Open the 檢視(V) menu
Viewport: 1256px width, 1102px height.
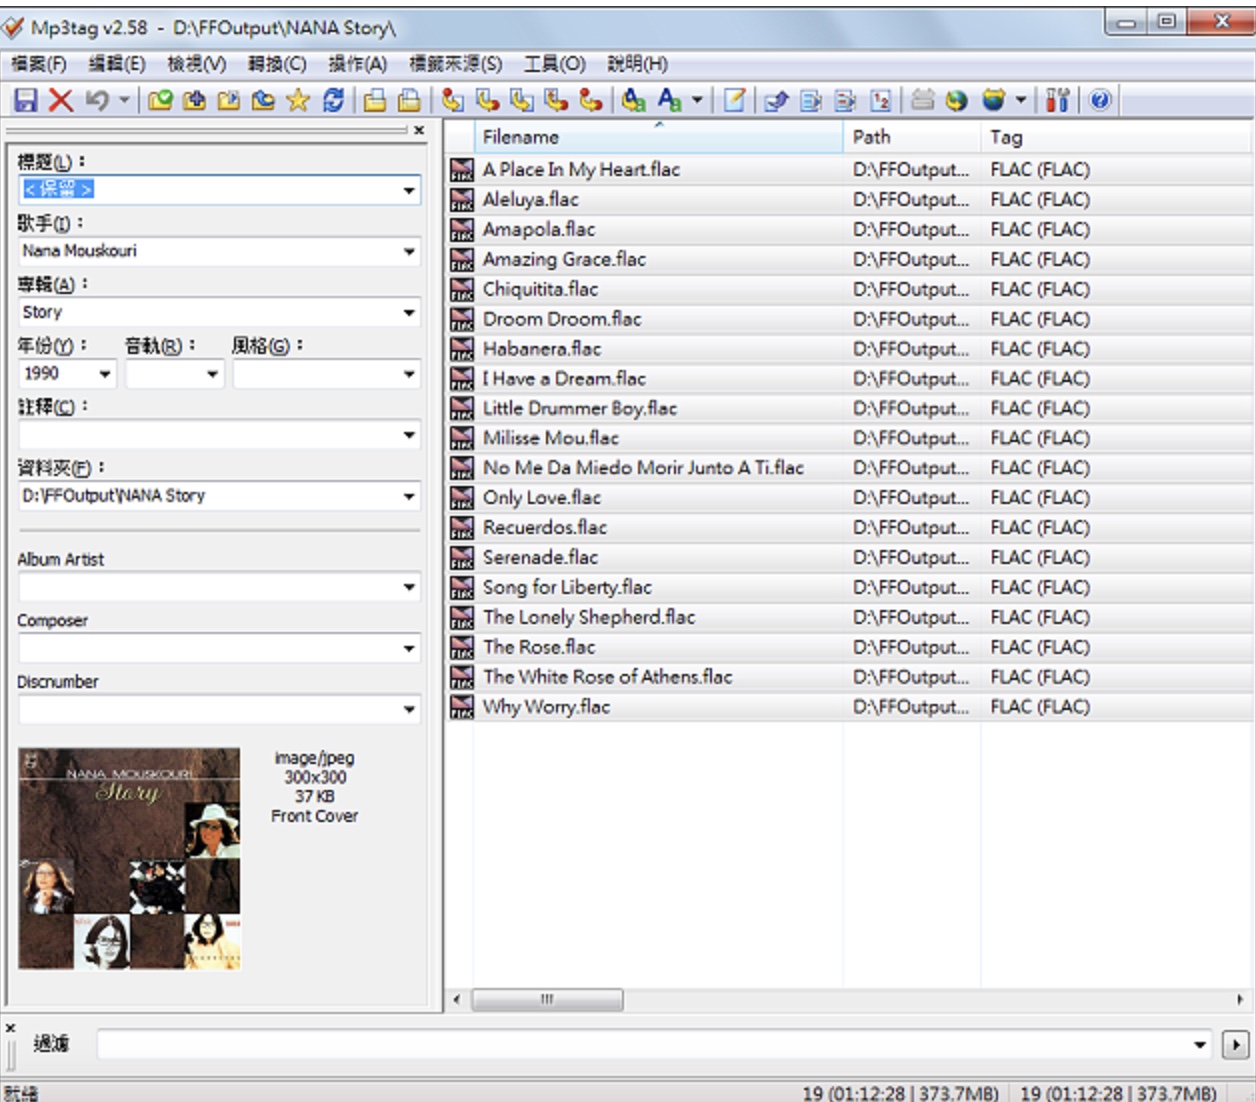[x=197, y=64]
